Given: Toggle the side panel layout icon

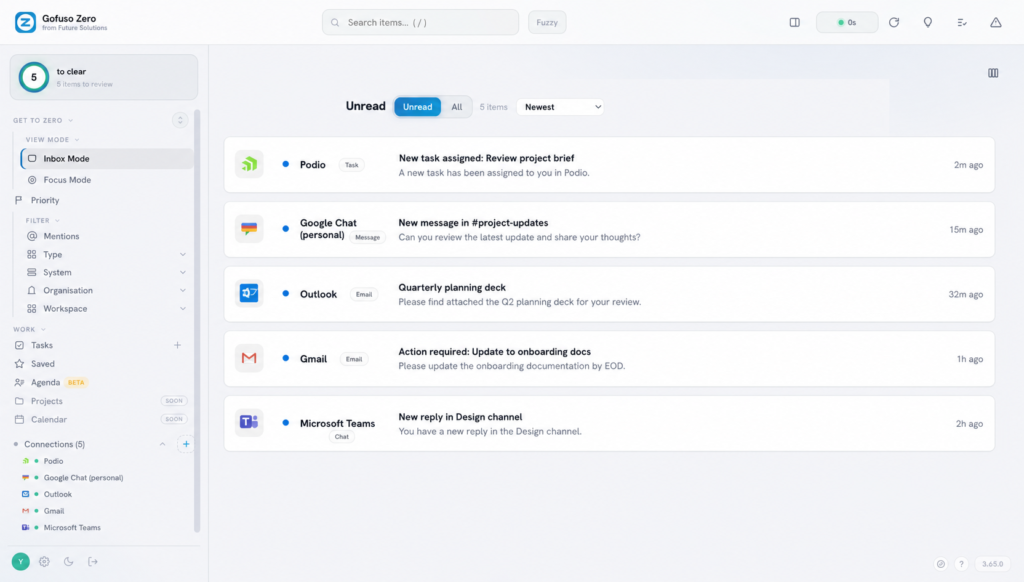Looking at the screenshot, I should point(794,22).
